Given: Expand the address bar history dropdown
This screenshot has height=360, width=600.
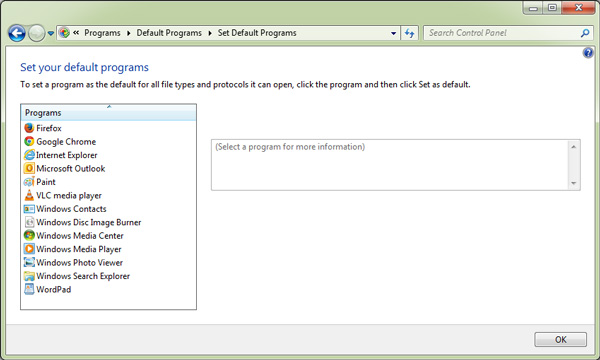Looking at the screenshot, I should coord(393,33).
